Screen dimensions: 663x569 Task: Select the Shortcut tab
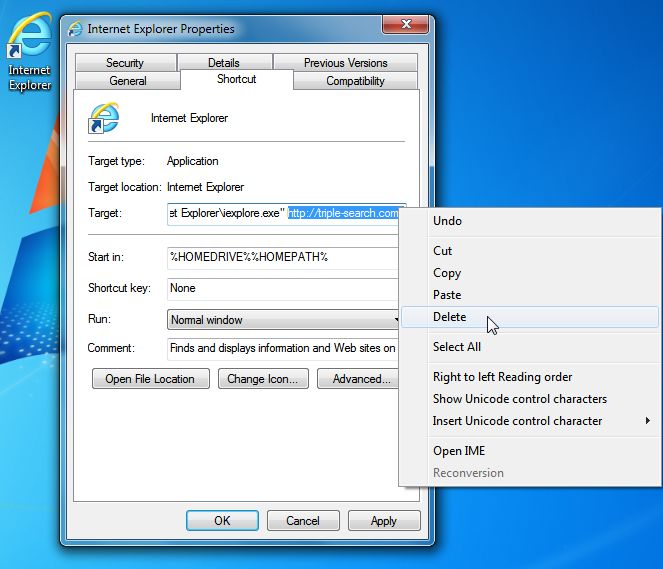click(x=236, y=79)
